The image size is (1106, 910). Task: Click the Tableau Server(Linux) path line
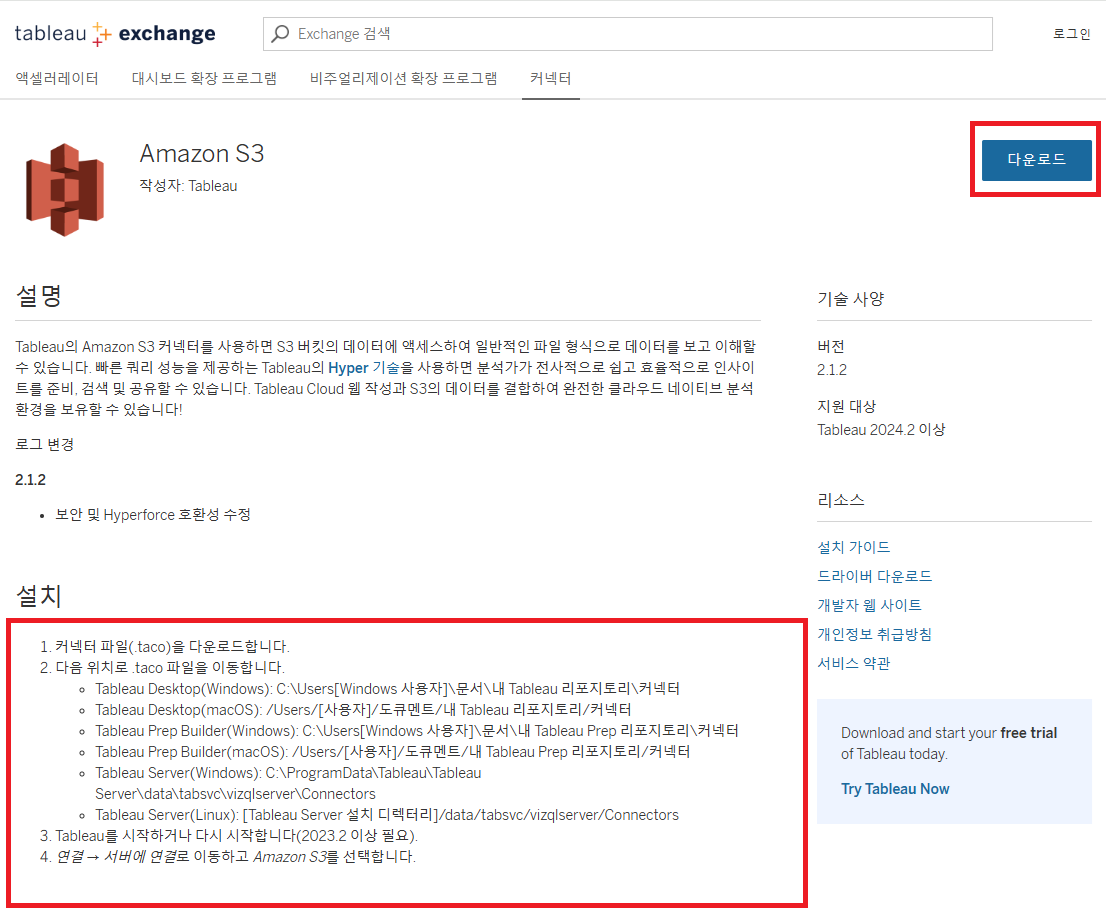[x=387, y=815]
